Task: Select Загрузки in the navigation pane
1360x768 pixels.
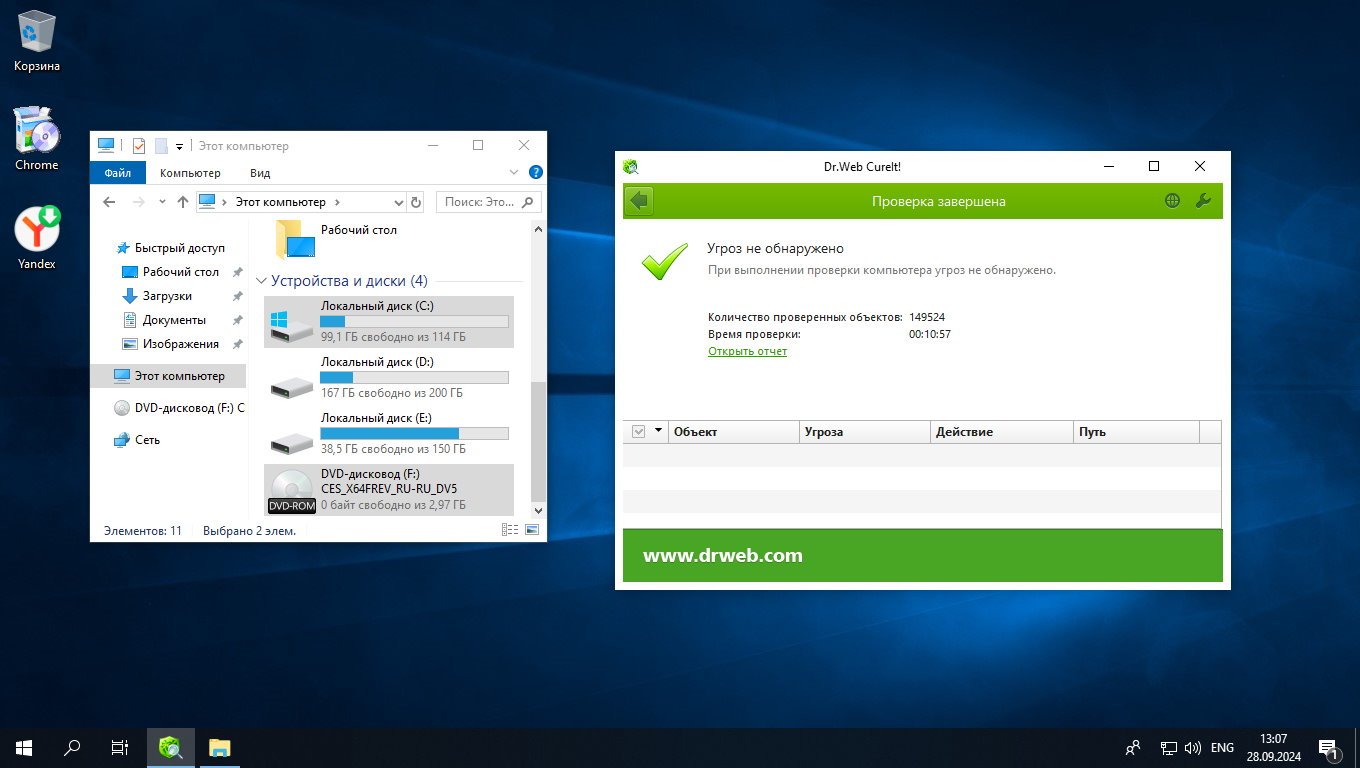Action: [x=167, y=296]
